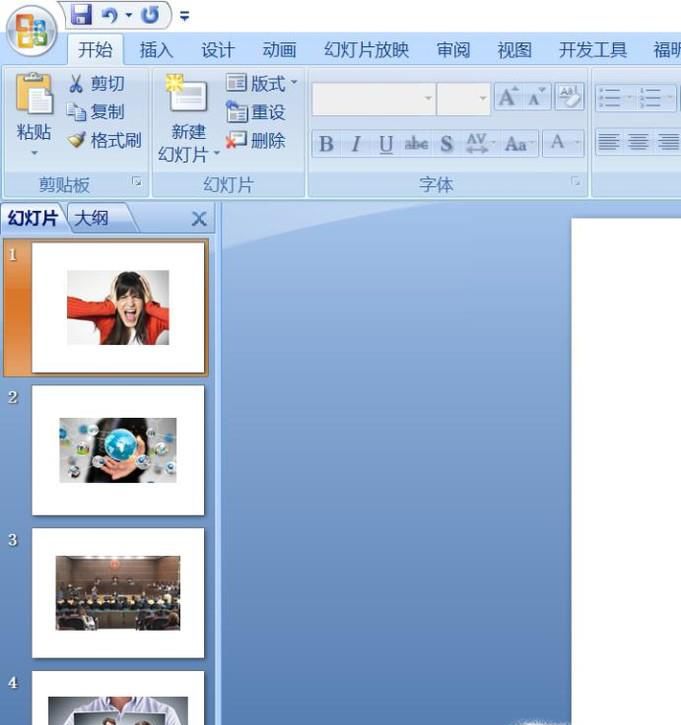Click the 重设 reset slide button
The height and width of the screenshot is (725, 681).
(x=256, y=112)
